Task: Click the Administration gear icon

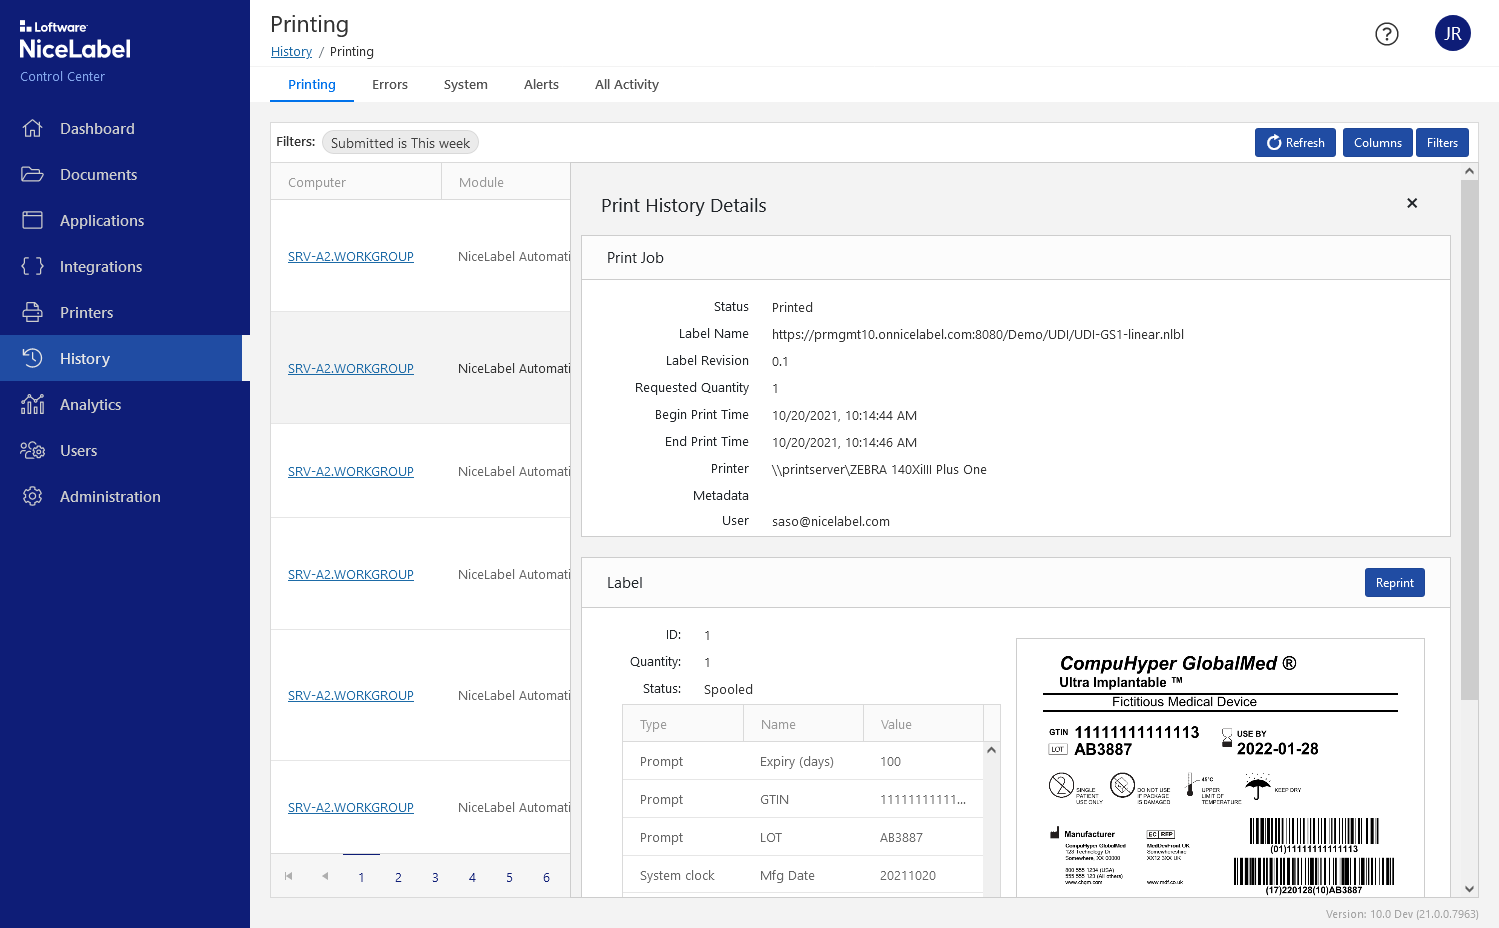Action: pyautogui.click(x=32, y=496)
